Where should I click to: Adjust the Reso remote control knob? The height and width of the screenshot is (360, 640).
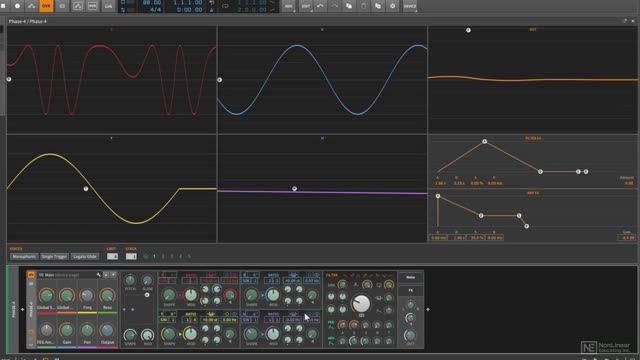coord(107,296)
